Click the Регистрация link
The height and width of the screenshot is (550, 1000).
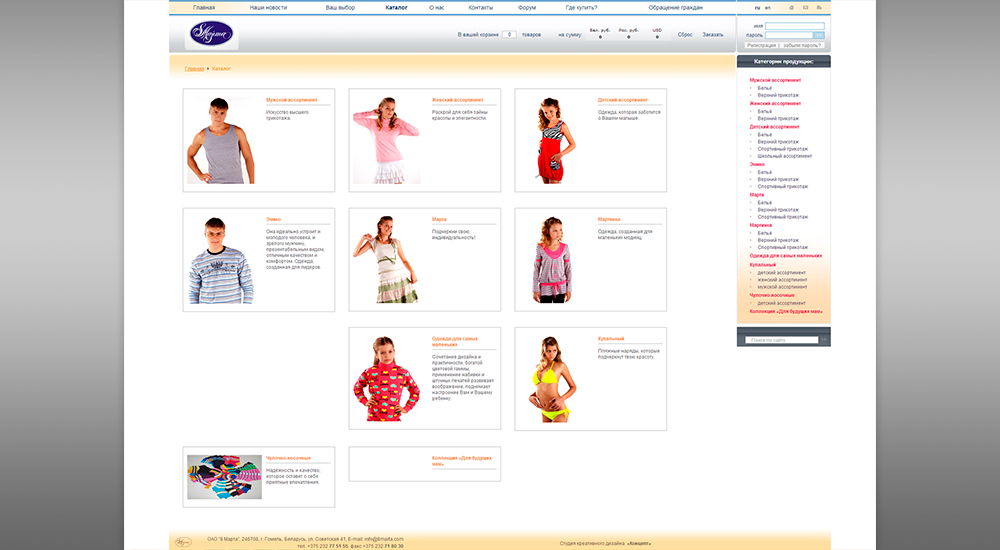[x=761, y=45]
